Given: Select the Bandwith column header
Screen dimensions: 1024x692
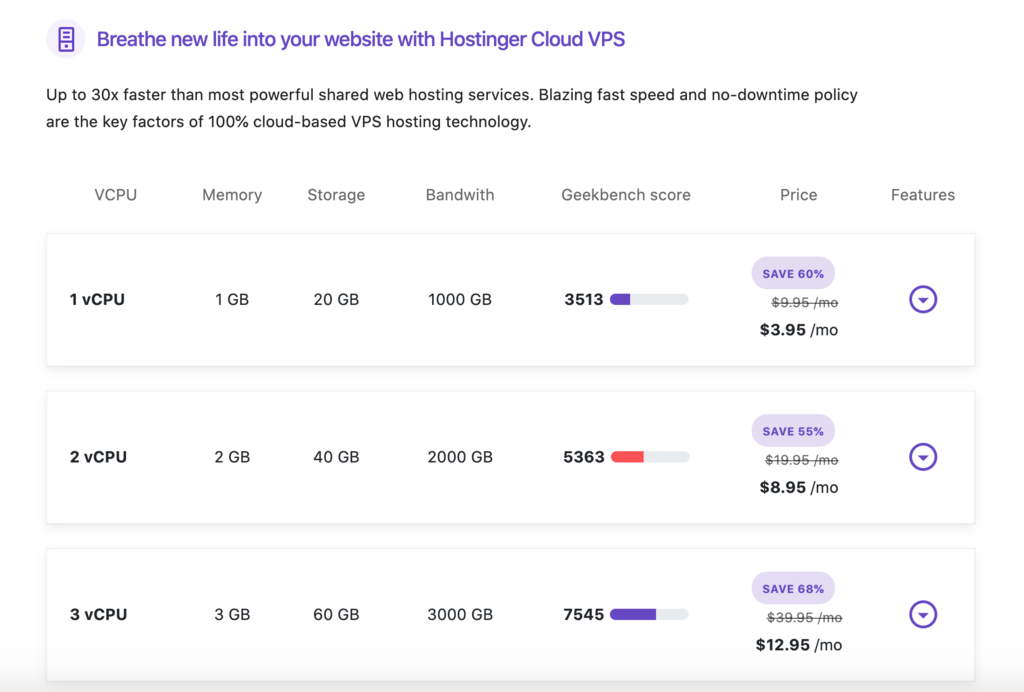Looking at the screenshot, I should (459, 195).
